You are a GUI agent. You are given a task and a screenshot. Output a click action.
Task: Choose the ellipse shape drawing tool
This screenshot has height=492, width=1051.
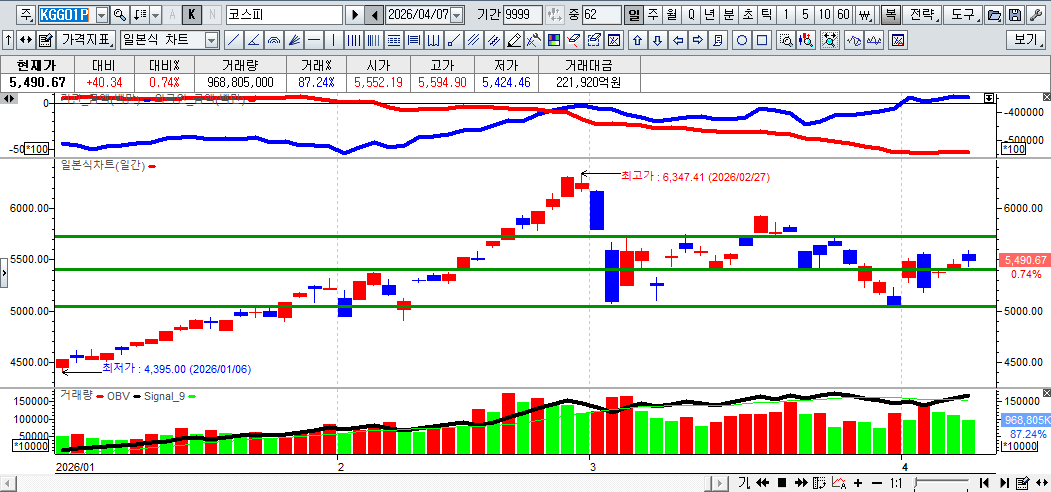point(742,40)
